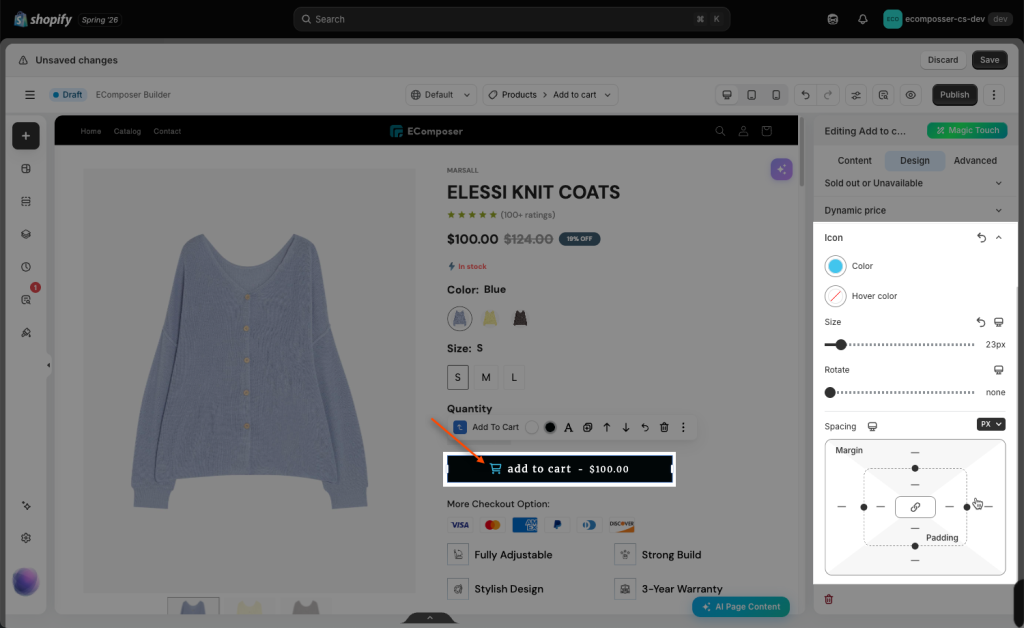Open the page settings sliders icon
Image resolution: width=1024 pixels, height=628 pixels.
point(856,95)
